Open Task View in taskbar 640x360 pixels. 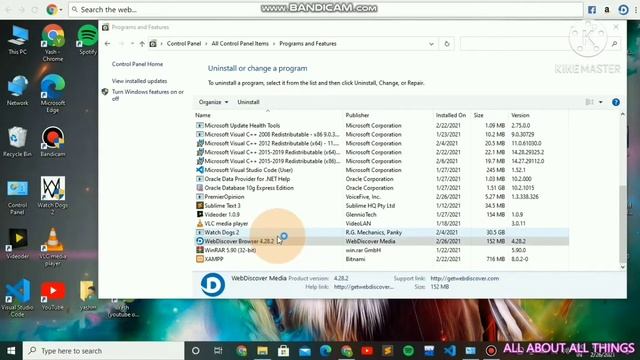point(218,351)
